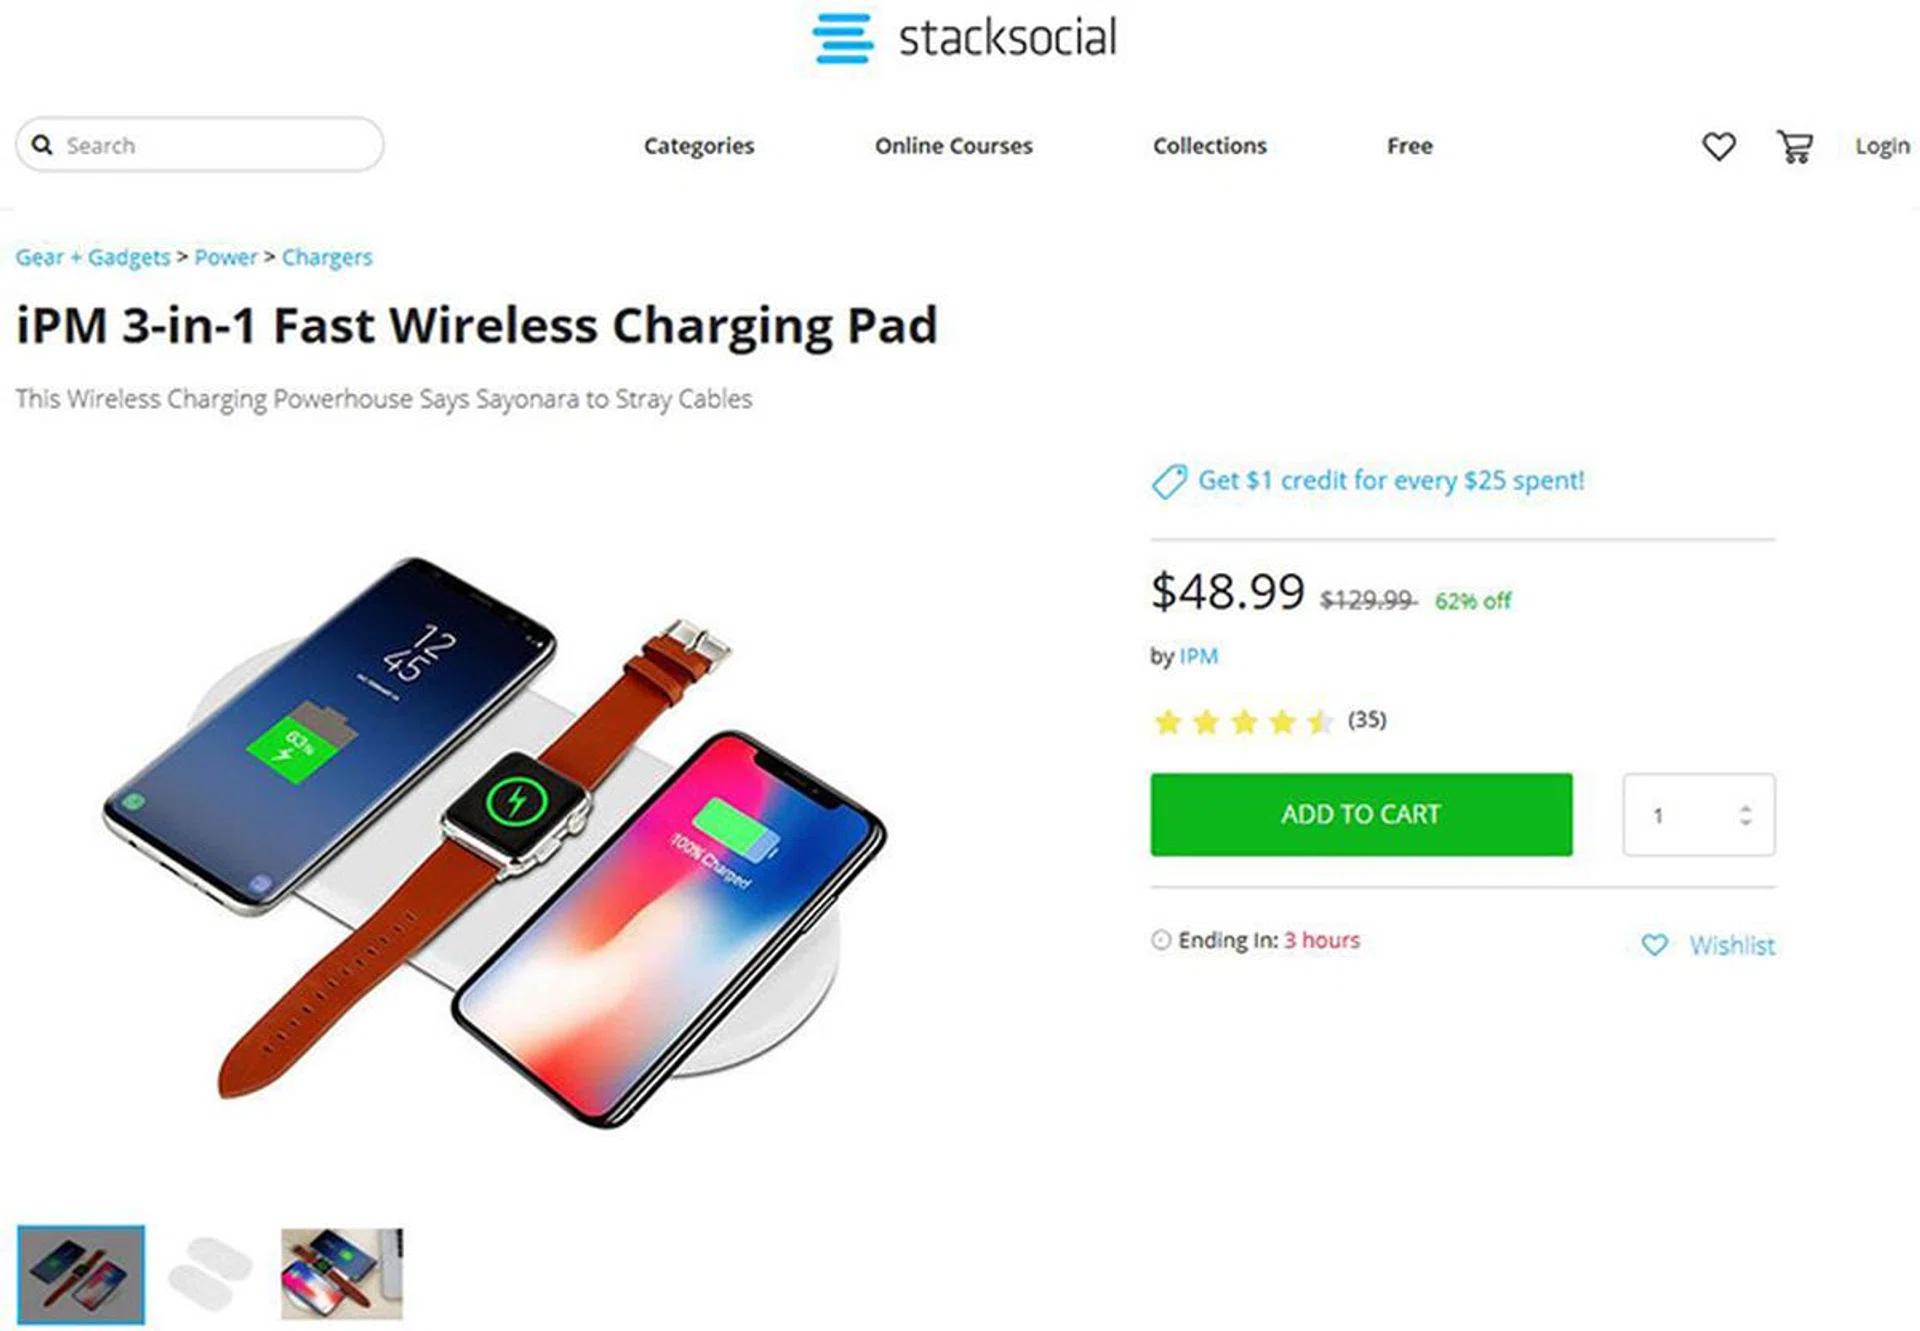Click the search magnifier icon

[x=42, y=145]
